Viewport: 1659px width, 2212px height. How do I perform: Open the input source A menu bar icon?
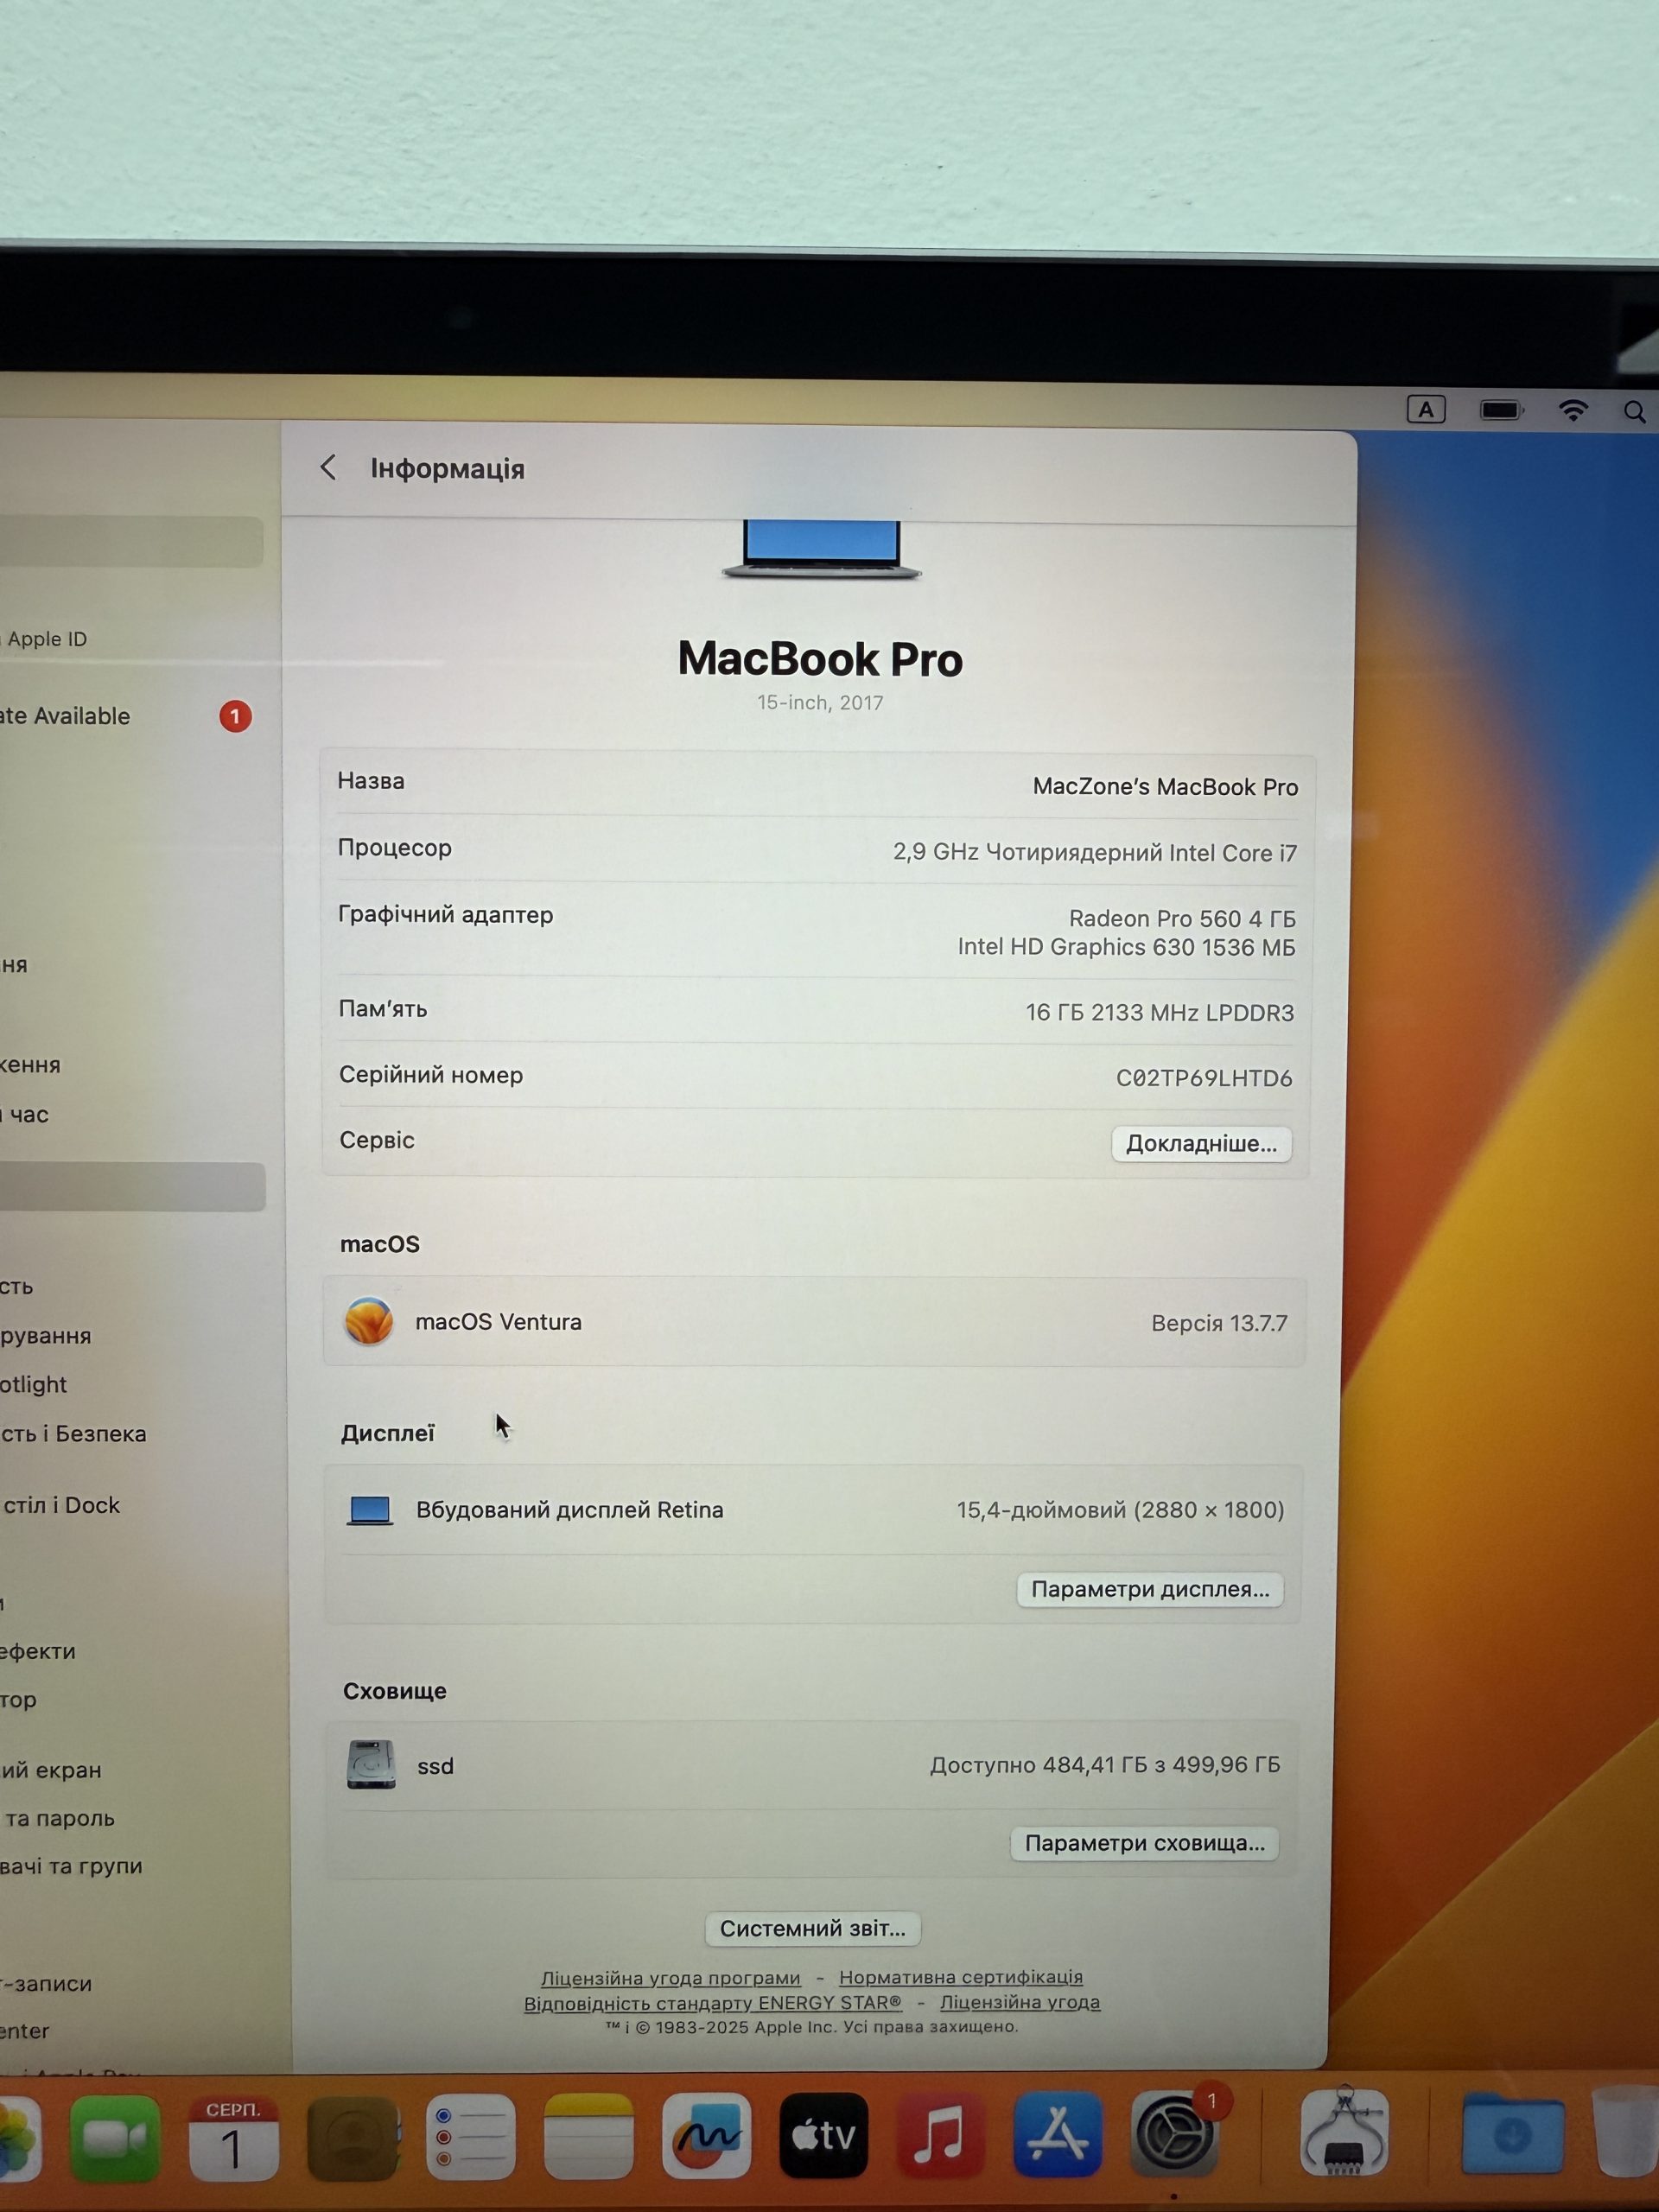click(x=1426, y=409)
